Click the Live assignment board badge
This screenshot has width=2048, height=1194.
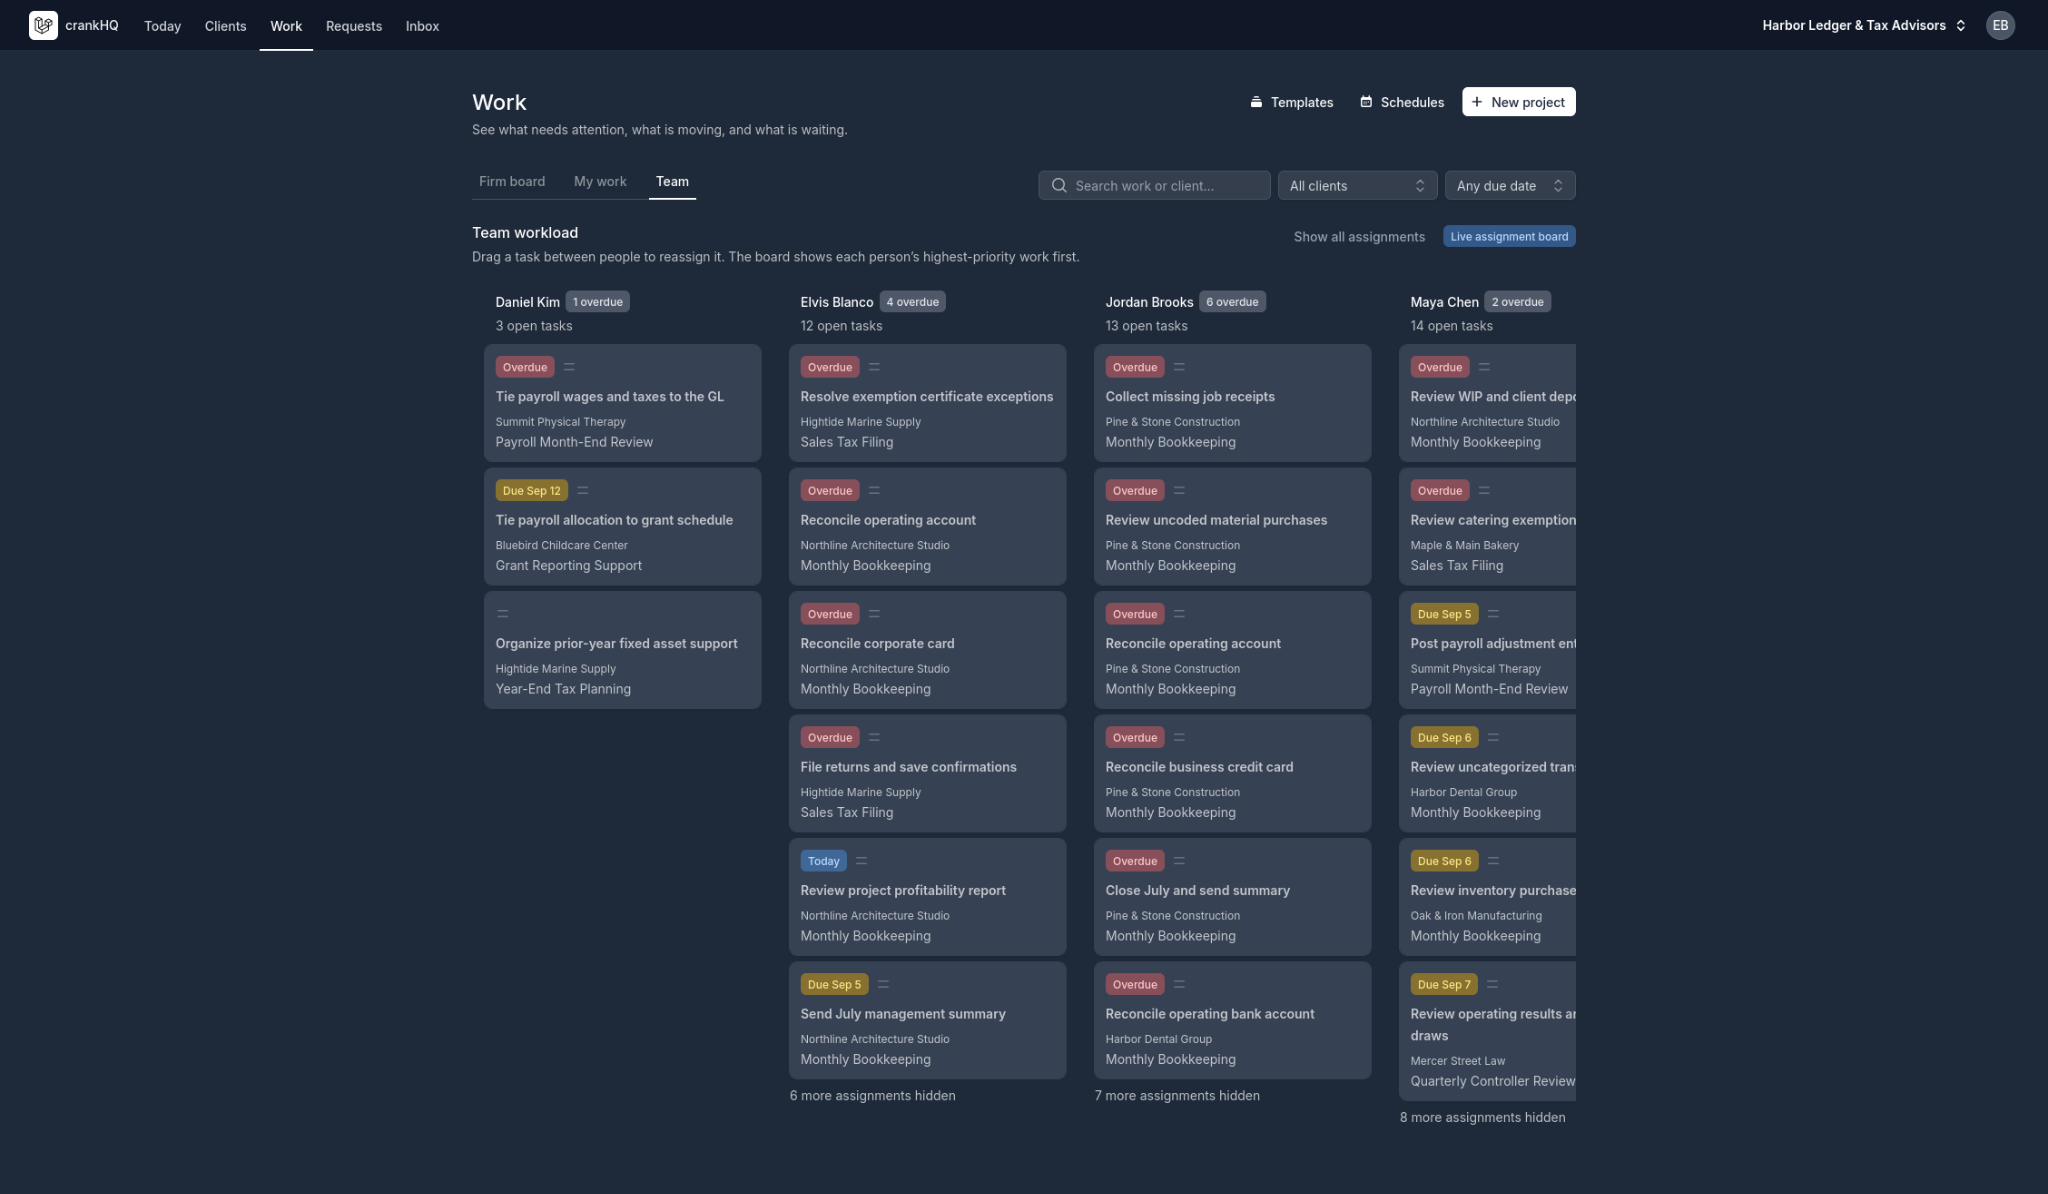click(x=1509, y=237)
